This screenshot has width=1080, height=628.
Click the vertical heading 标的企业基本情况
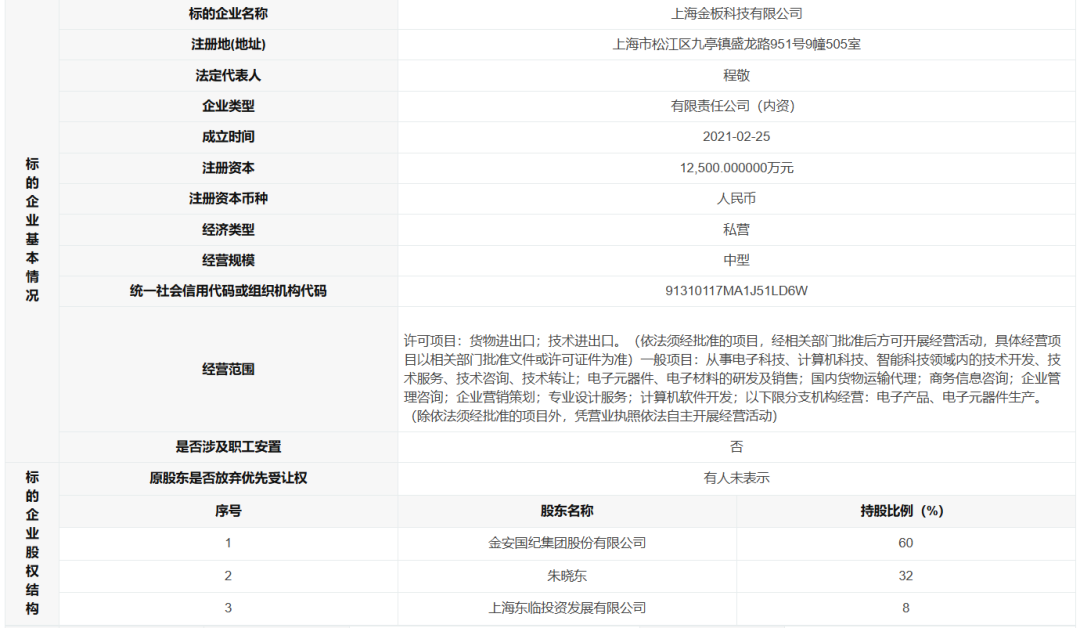coord(32,229)
